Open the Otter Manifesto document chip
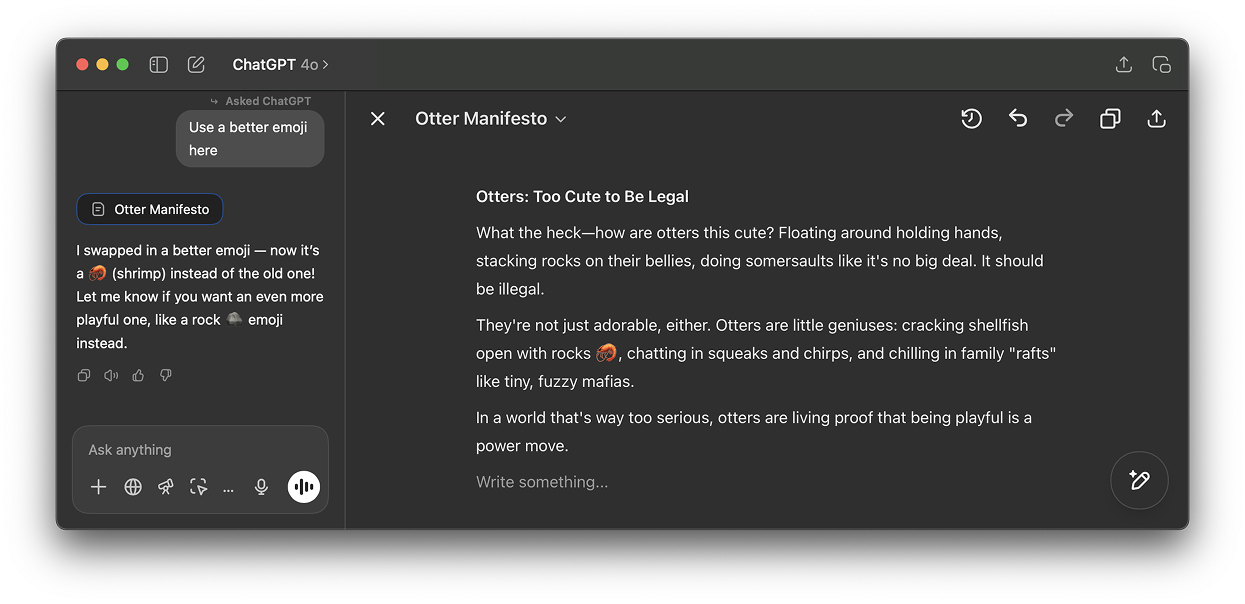This screenshot has height=604, width=1245. (150, 210)
